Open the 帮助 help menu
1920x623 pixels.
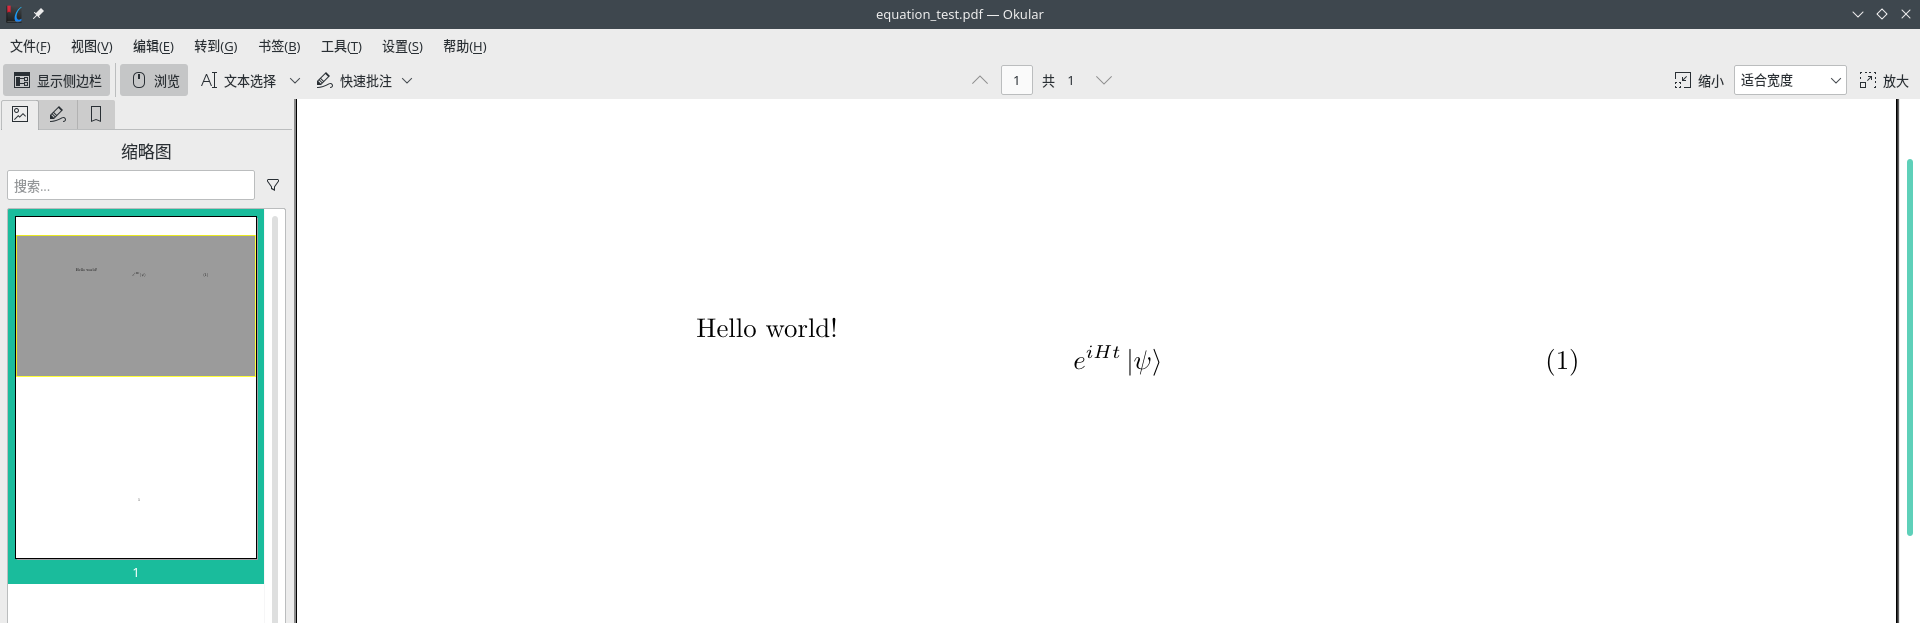464,47
